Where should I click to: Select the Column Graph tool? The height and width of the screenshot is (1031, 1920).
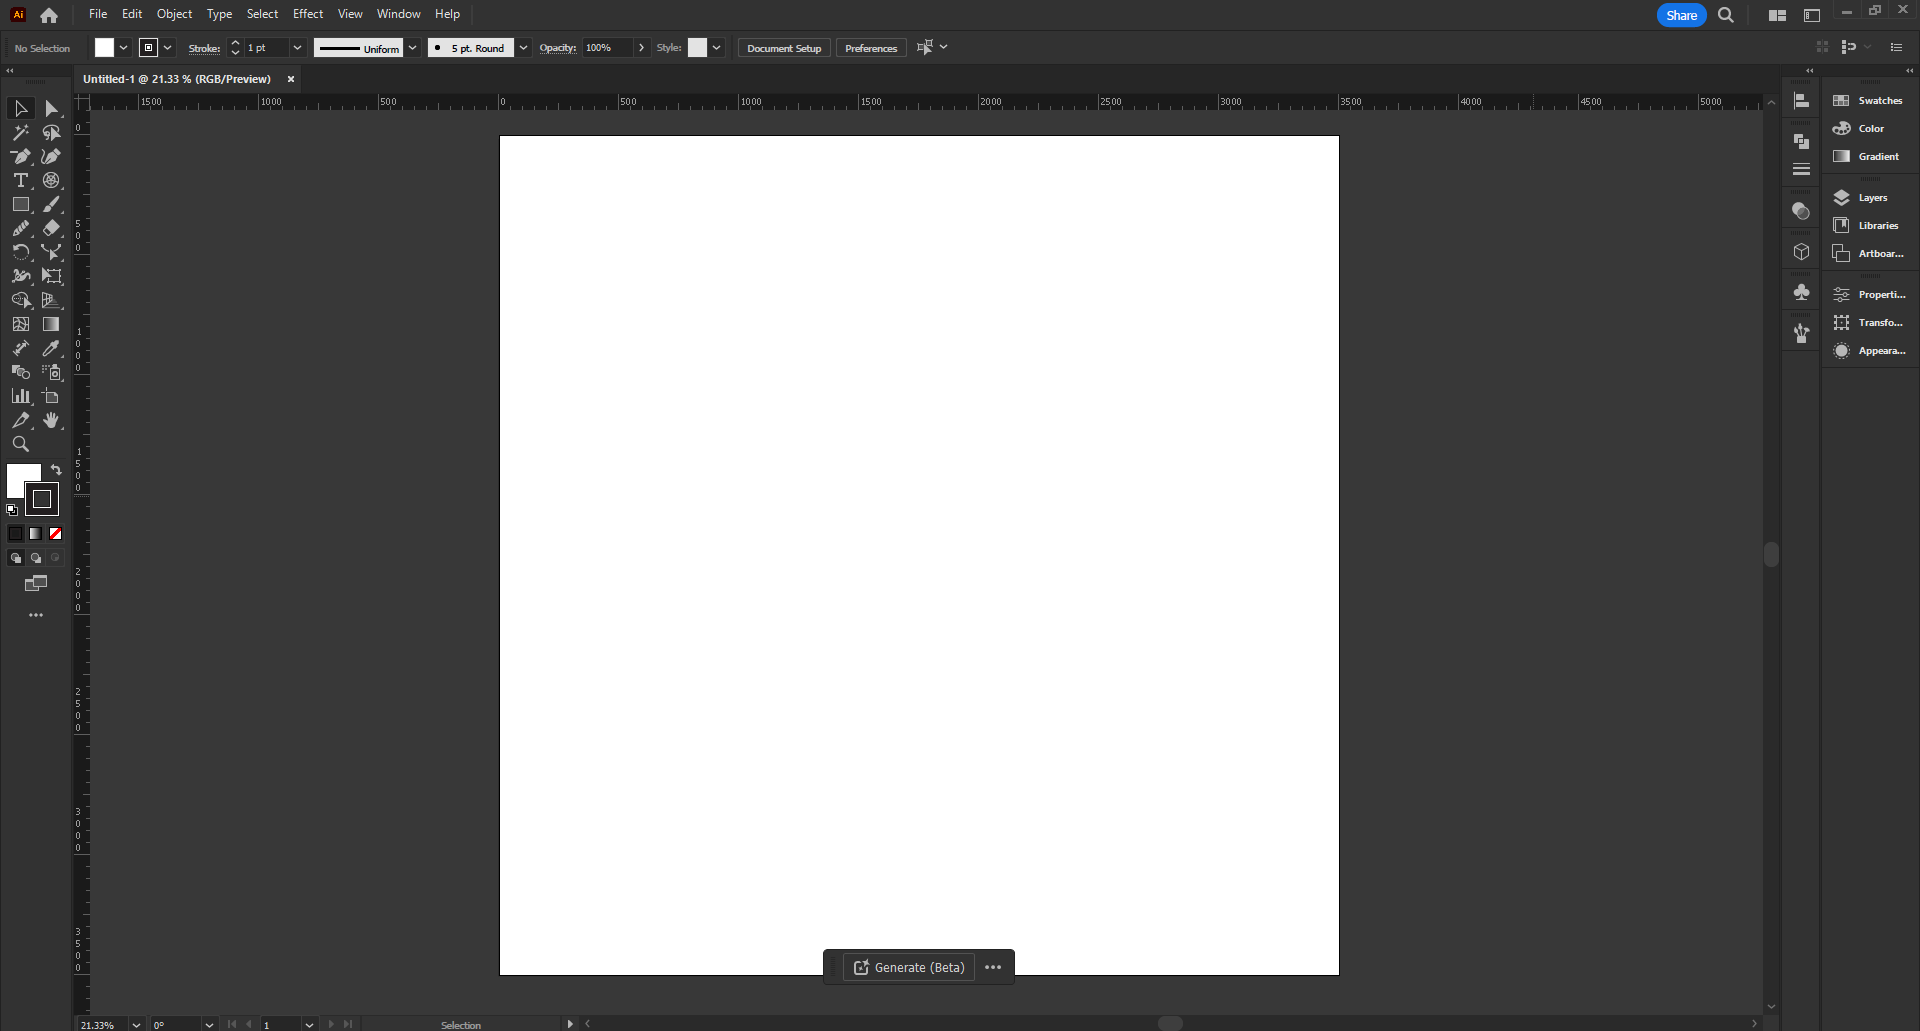(x=20, y=396)
